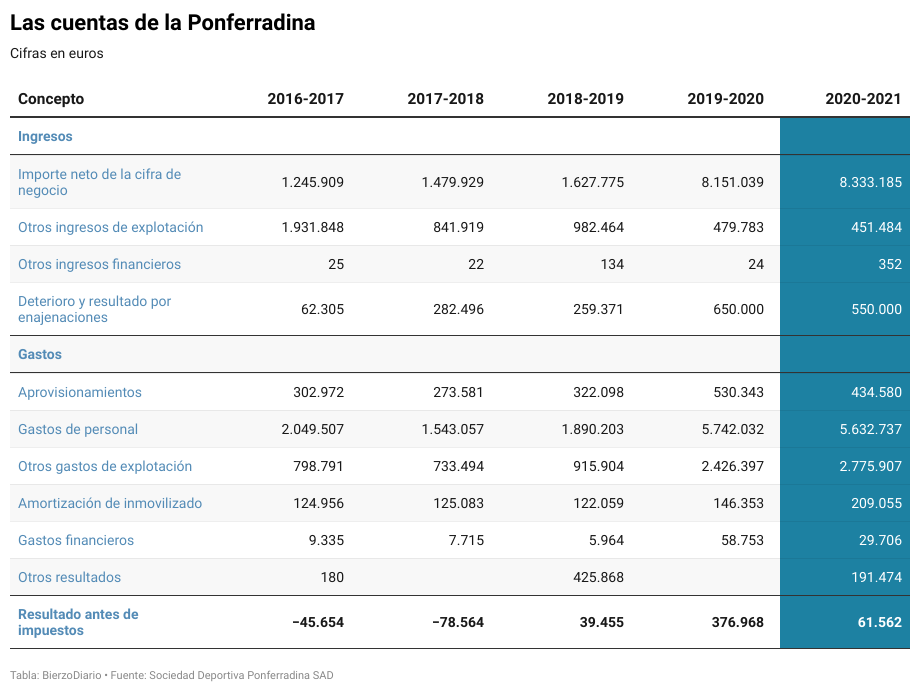Click the result value 376.968
The width and height of the screenshot is (920, 692).
(x=738, y=622)
